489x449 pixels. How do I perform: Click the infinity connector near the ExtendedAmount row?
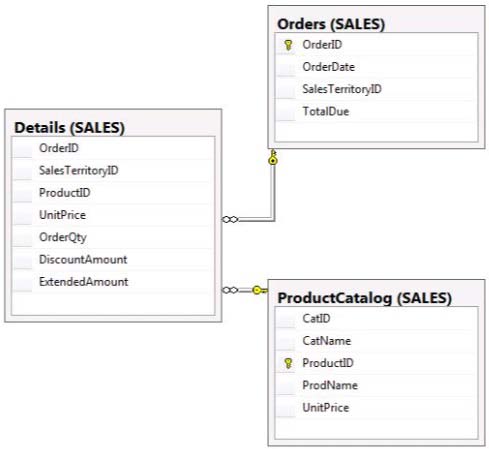(x=230, y=290)
